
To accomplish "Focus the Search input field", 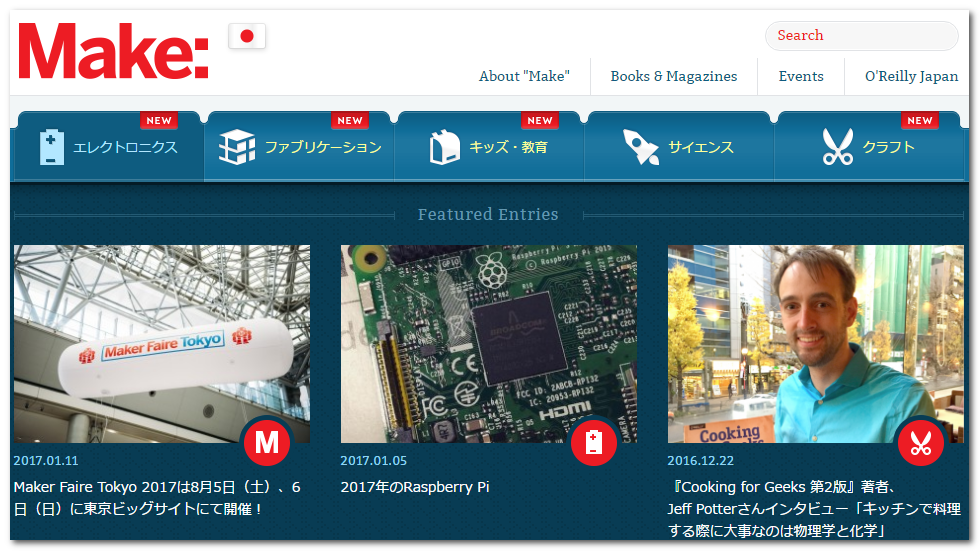I will point(862,36).
